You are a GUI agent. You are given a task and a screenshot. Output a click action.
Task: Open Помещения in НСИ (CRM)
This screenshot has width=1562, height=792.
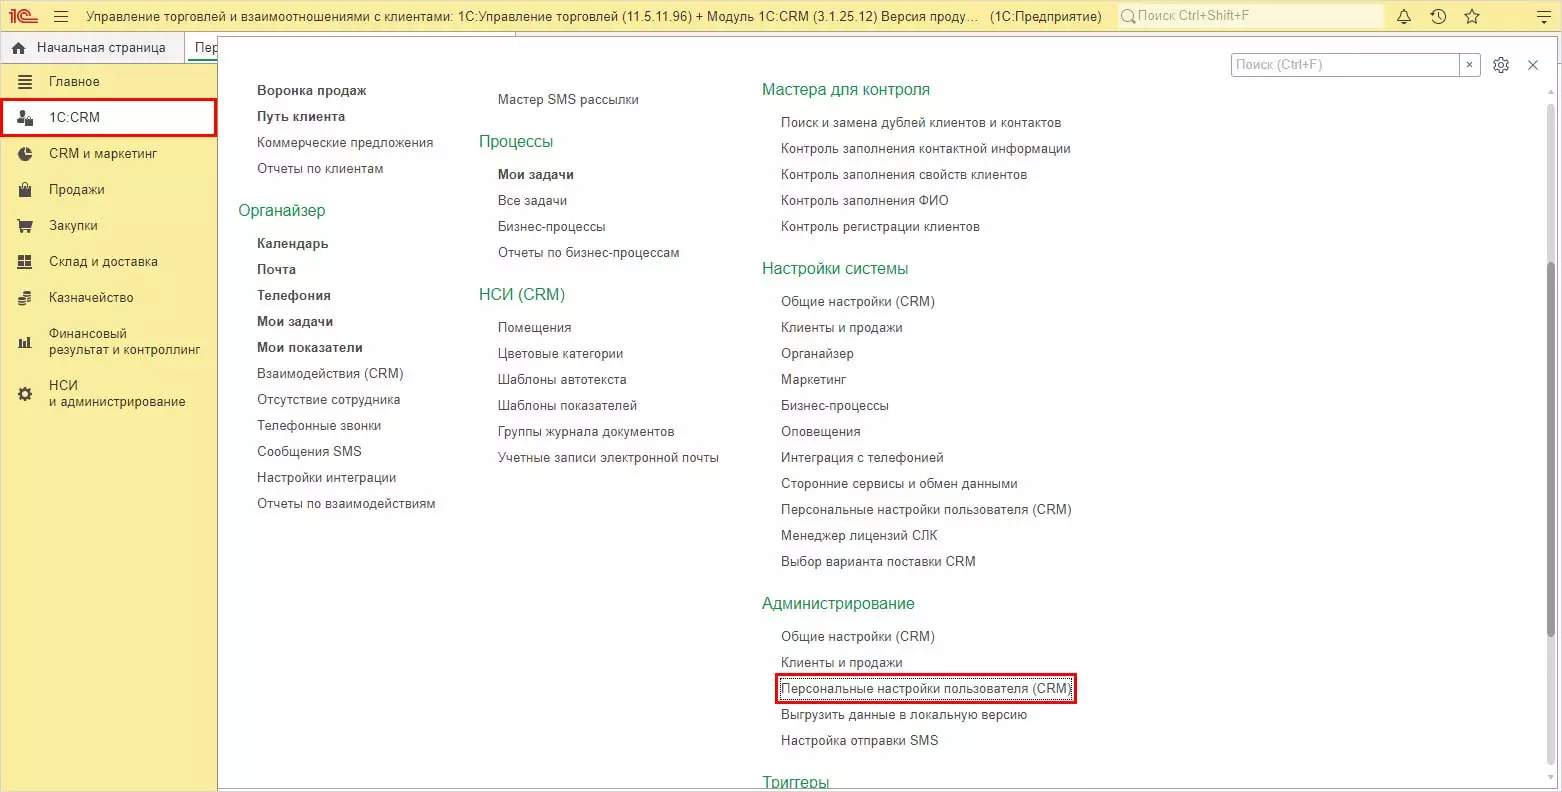pos(535,328)
